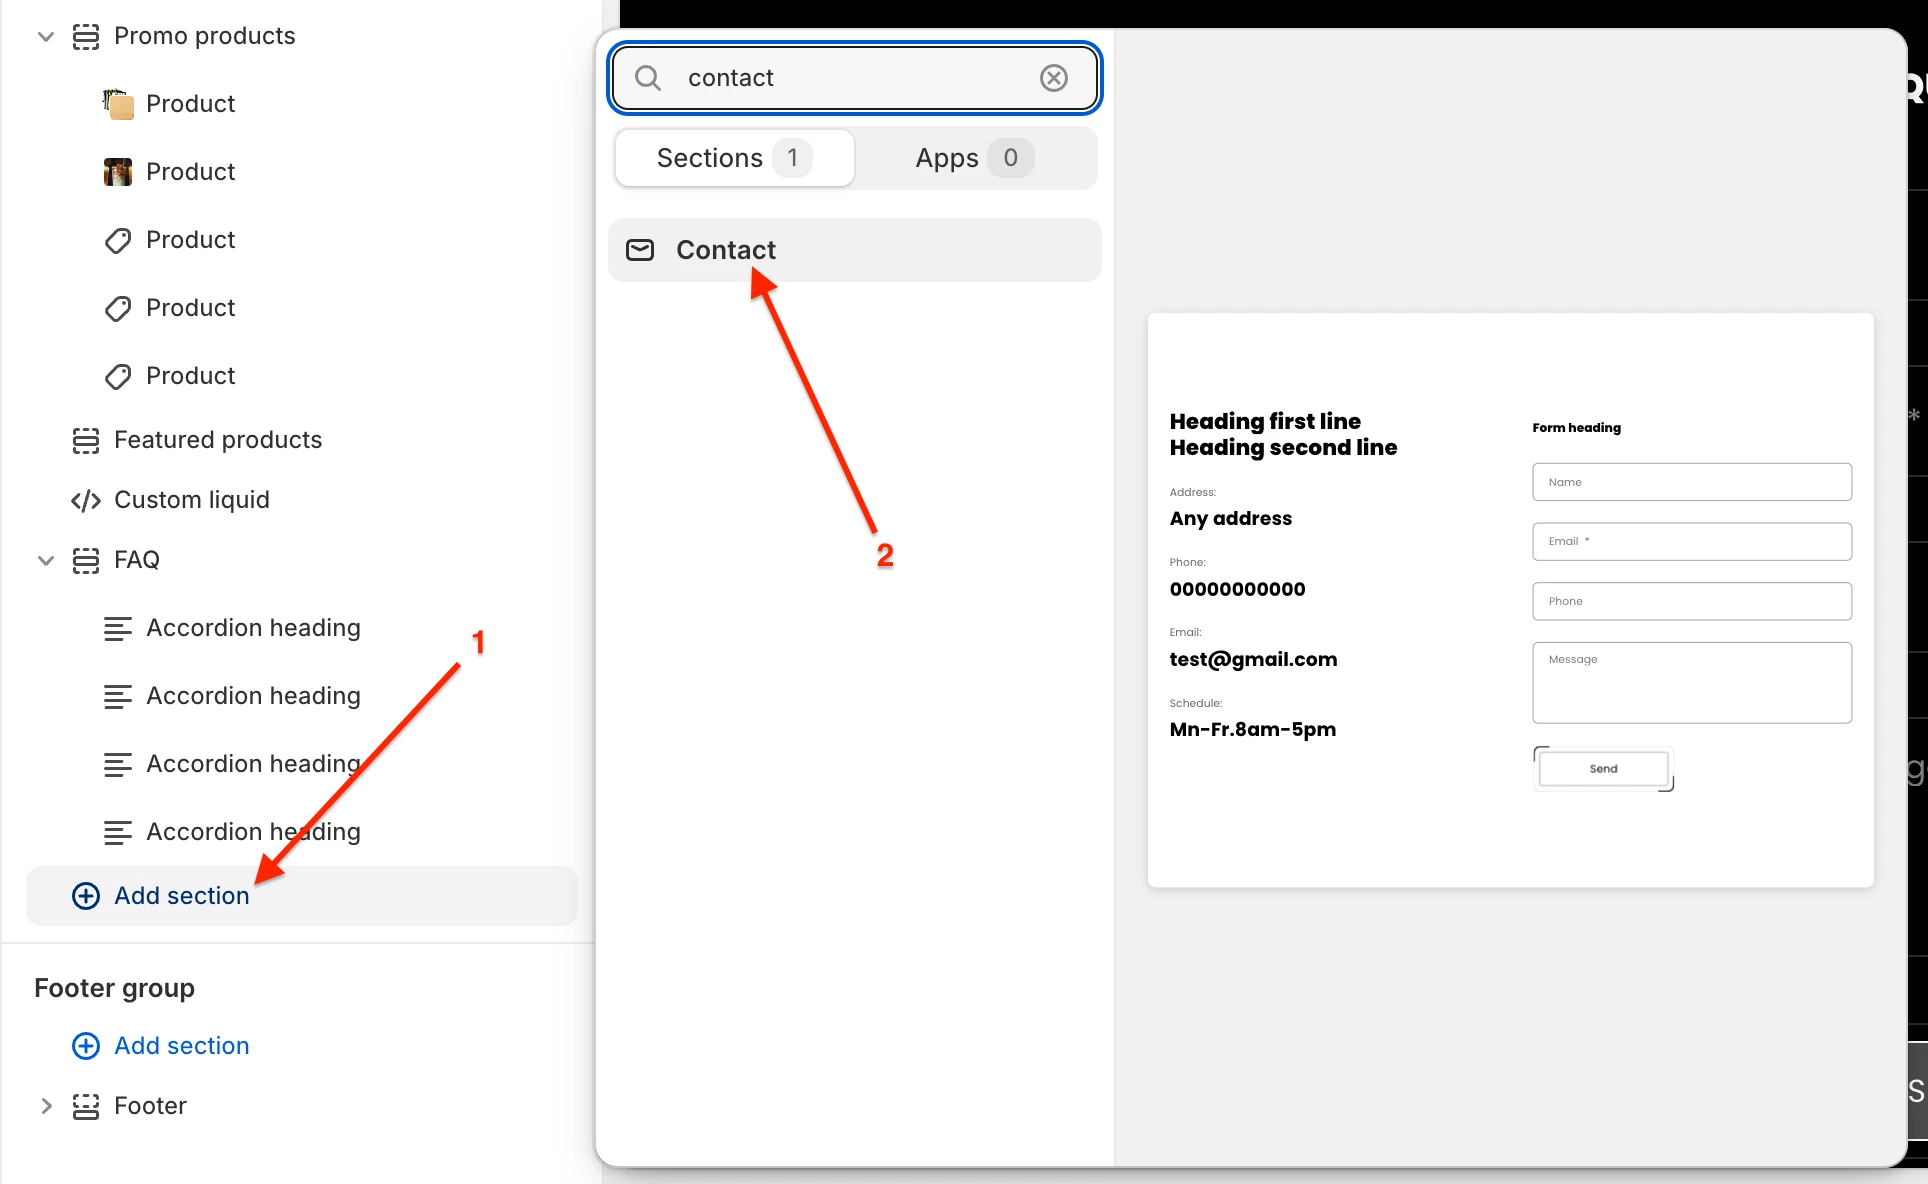Viewport: 1928px width, 1184px height.
Task: Click the tag icon of fourth Product
Action: (x=118, y=308)
